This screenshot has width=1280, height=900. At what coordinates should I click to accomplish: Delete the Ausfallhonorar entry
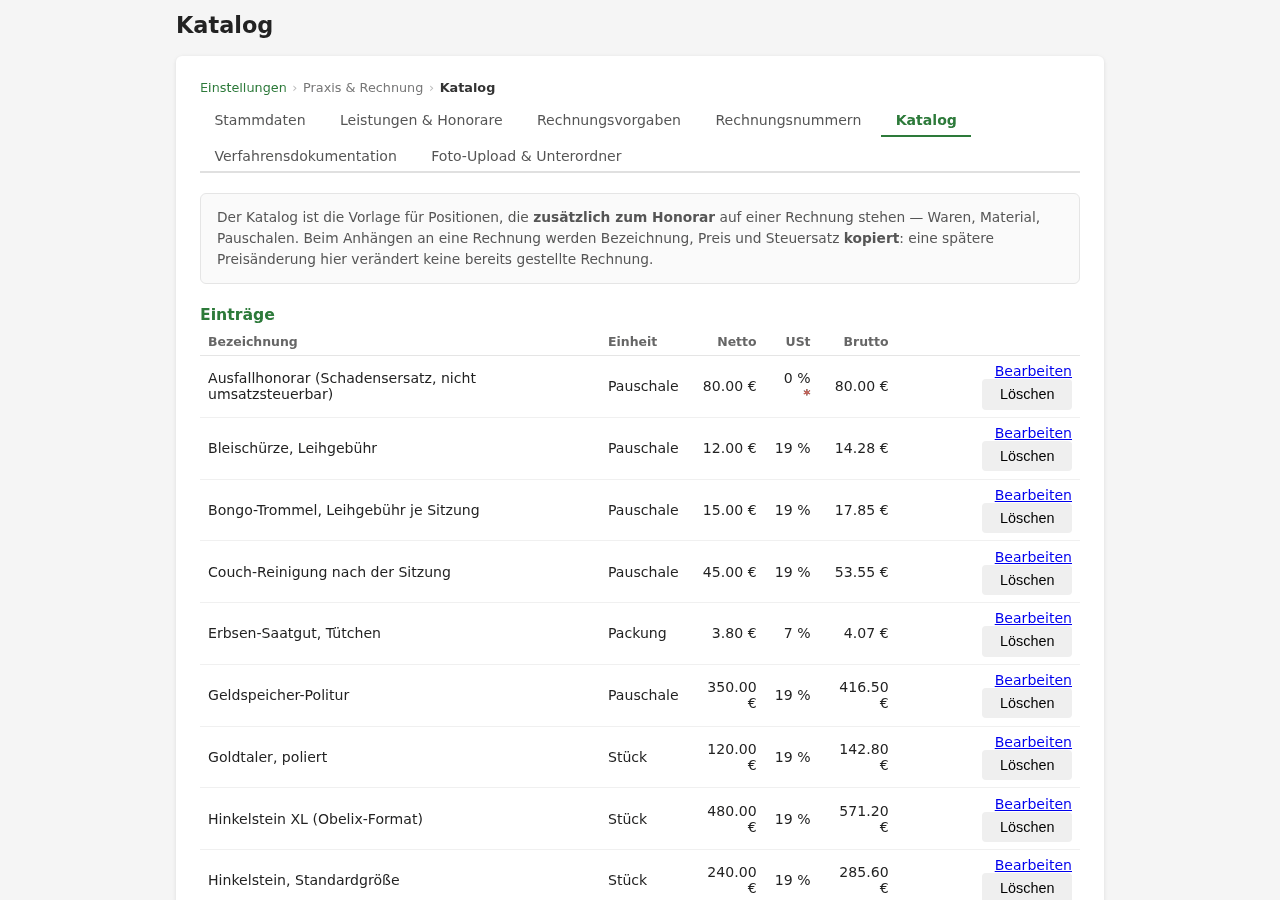point(1027,394)
